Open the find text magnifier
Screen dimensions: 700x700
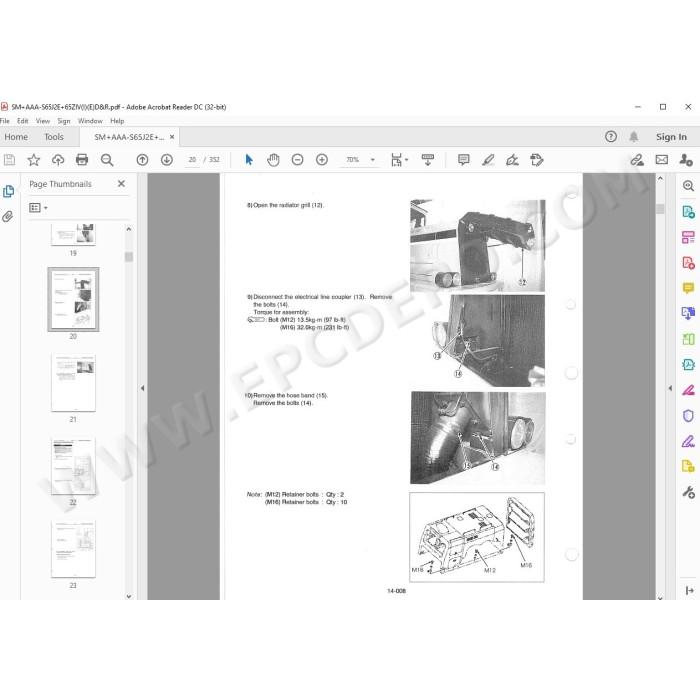[x=107, y=160]
